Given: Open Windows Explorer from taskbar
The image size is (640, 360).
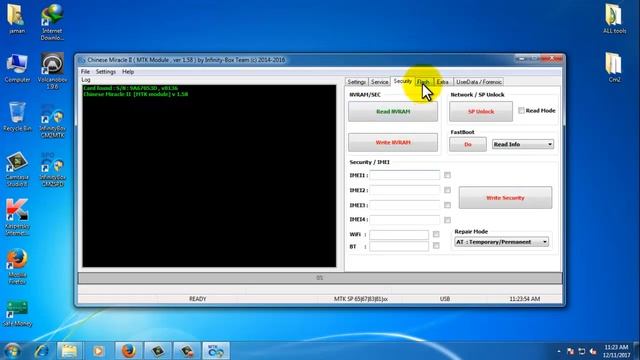Looking at the screenshot, I should [69, 351].
